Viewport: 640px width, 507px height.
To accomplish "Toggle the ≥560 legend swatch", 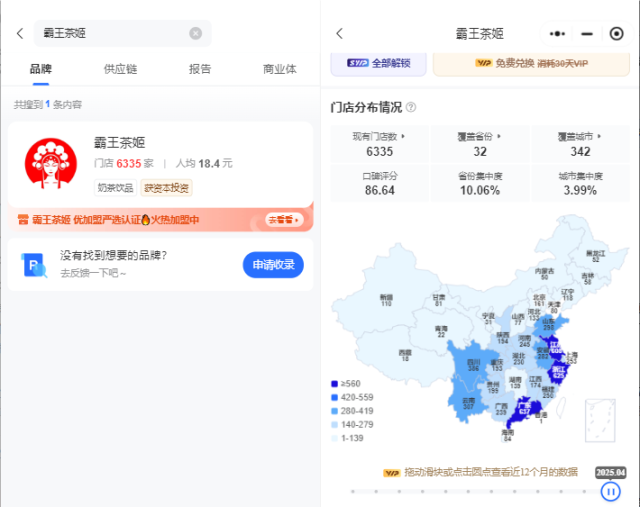I will tap(335, 384).
